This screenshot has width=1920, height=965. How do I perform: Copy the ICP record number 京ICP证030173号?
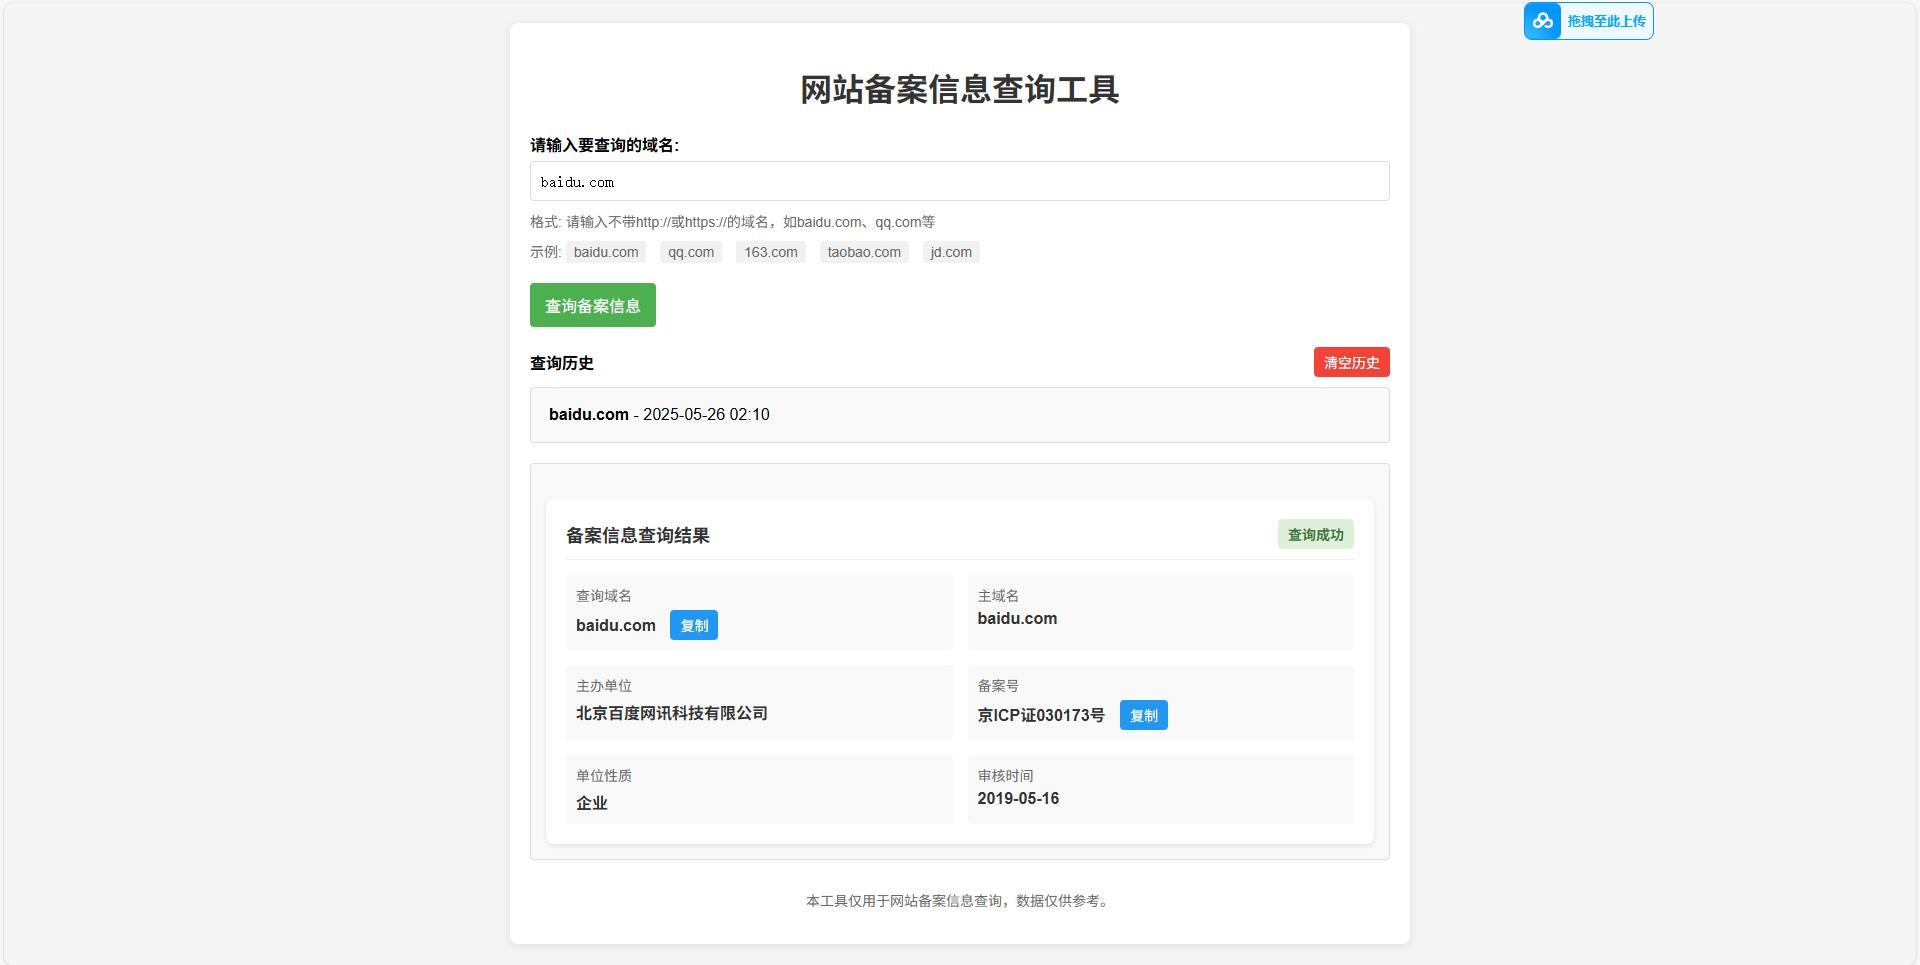click(x=1144, y=715)
